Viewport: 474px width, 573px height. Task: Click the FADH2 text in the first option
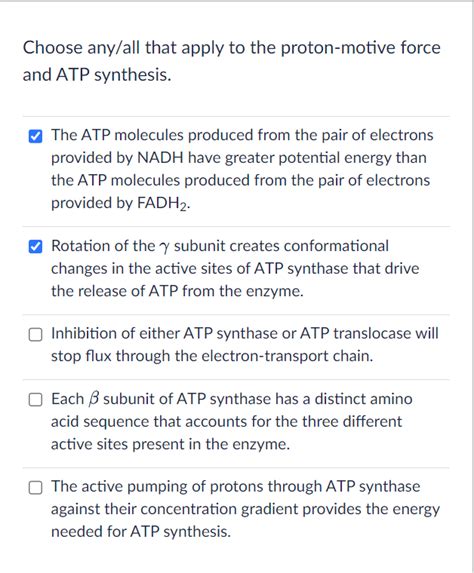click(163, 204)
